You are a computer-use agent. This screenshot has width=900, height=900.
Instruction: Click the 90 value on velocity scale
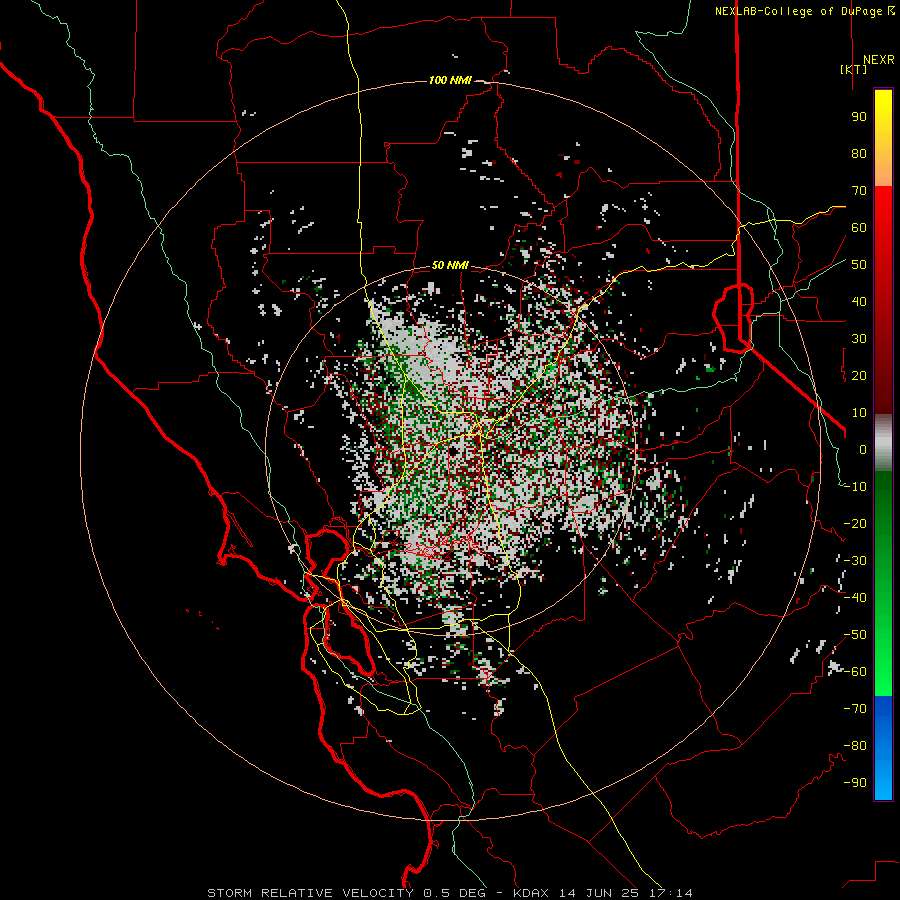(859, 117)
